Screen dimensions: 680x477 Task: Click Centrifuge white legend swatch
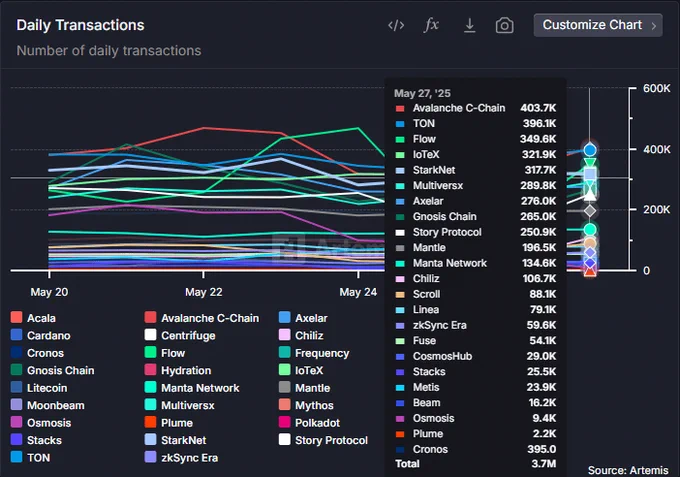(x=150, y=335)
